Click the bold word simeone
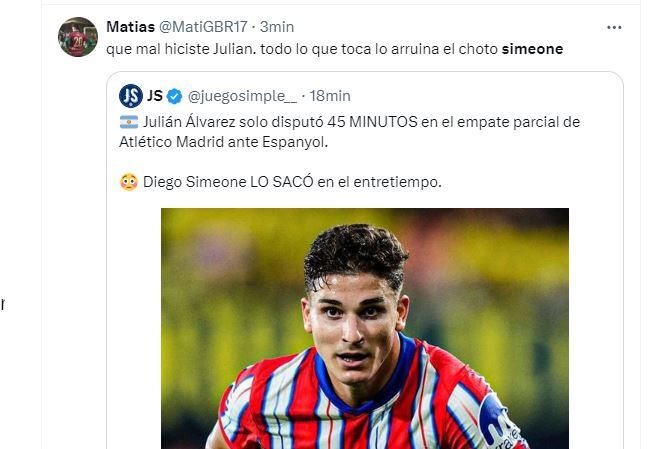This screenshot has height=449, width=666. 532,49
